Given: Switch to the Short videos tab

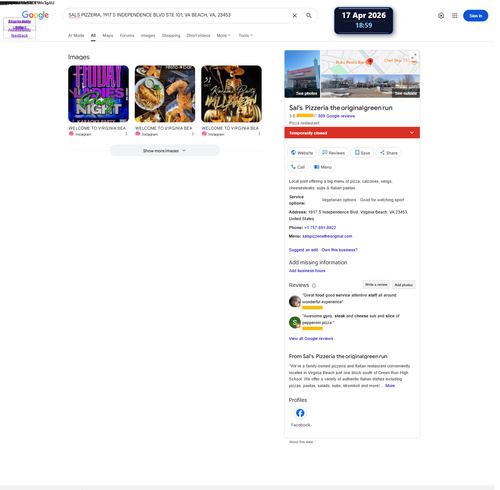Looking at the screenshot, I should pos(198,35).
